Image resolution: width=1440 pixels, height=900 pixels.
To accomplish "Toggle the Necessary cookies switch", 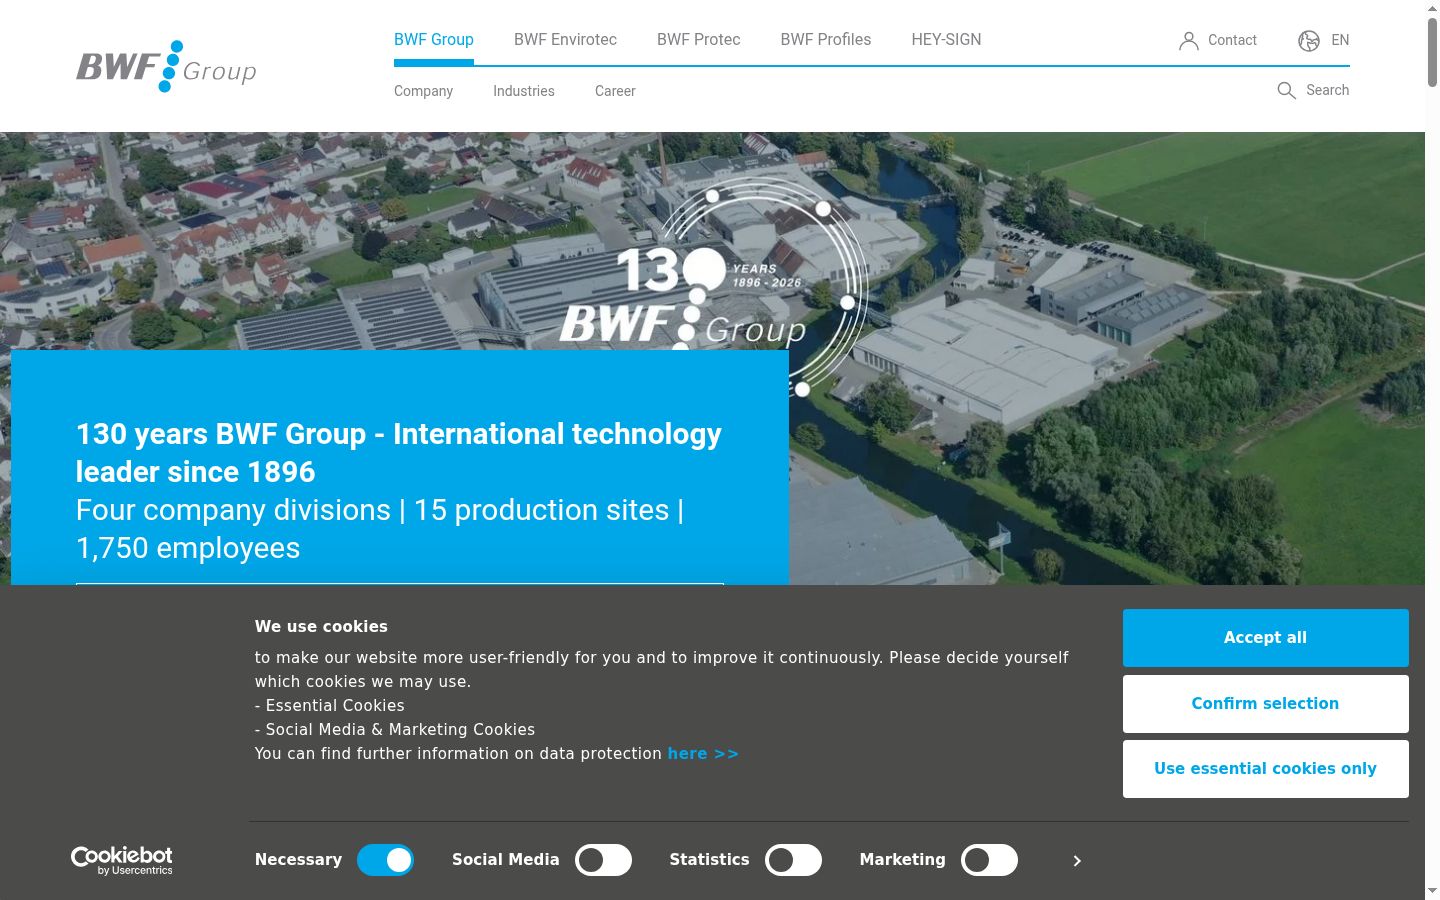I will coord(386,860).
